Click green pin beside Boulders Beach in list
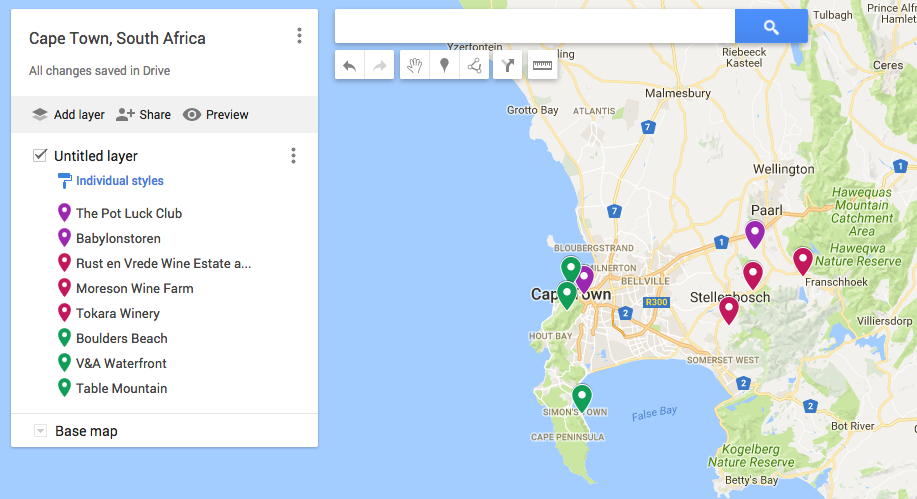 64,338
